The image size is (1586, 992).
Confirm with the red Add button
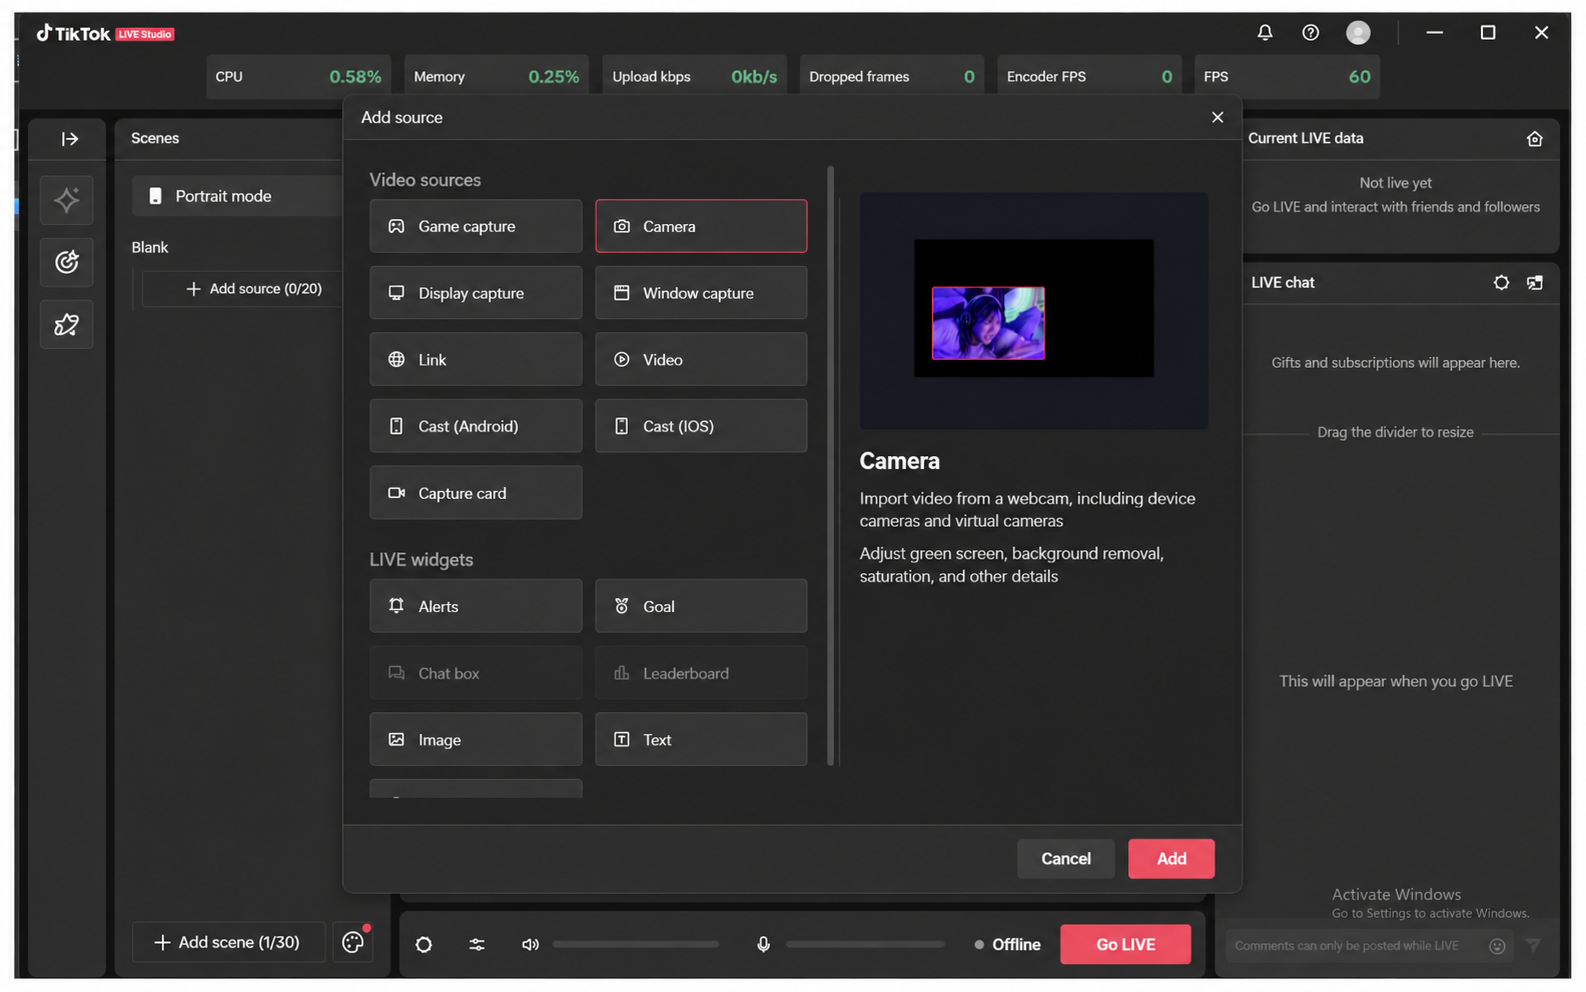(x=1171, y=859)
